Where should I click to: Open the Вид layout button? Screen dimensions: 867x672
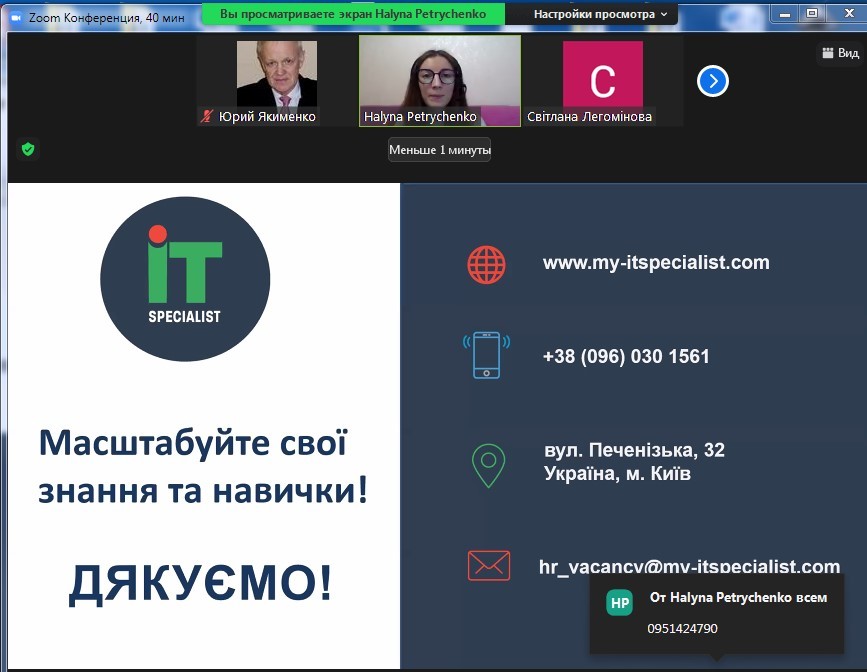(x=840, y=53)
